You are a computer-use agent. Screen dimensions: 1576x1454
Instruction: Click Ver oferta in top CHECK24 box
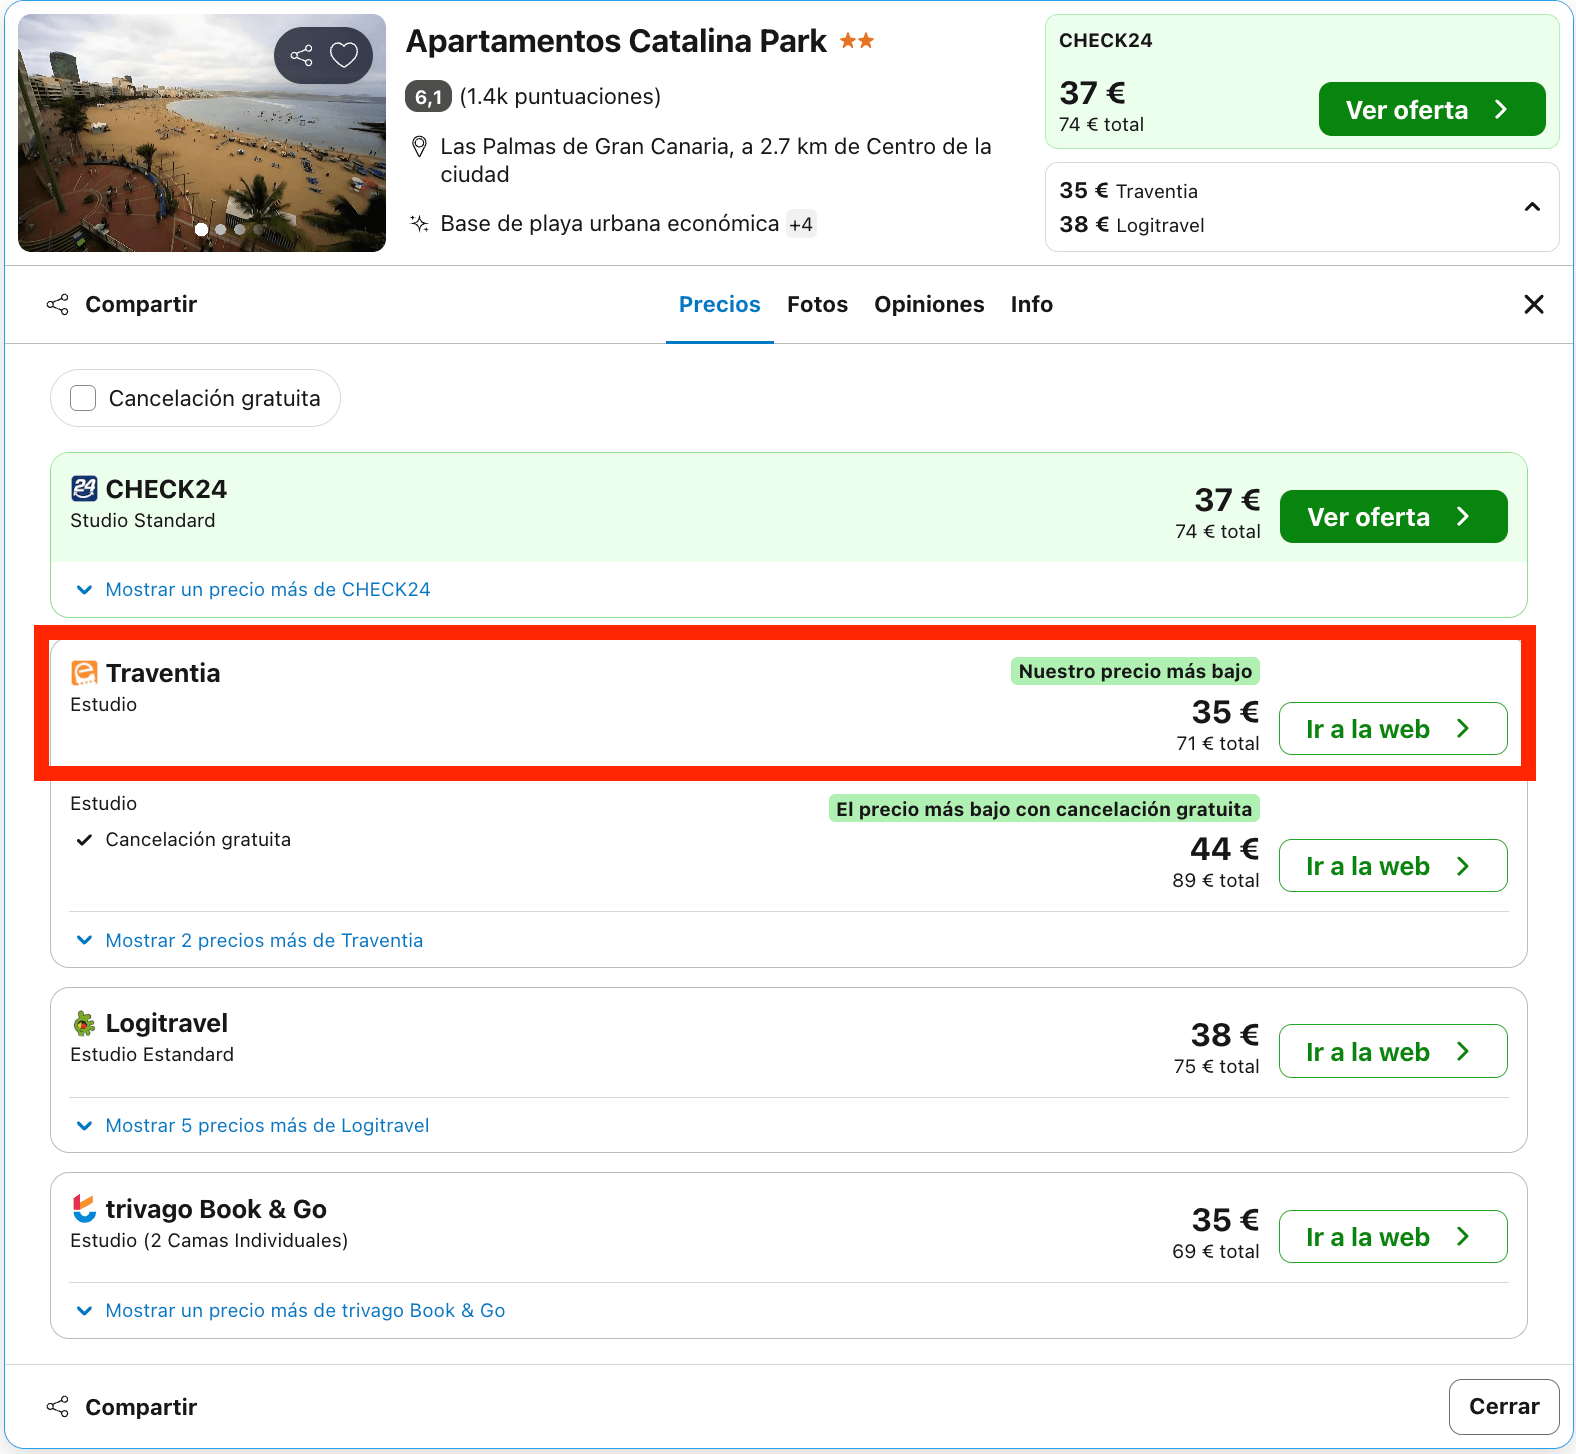tap(1432, 109)
